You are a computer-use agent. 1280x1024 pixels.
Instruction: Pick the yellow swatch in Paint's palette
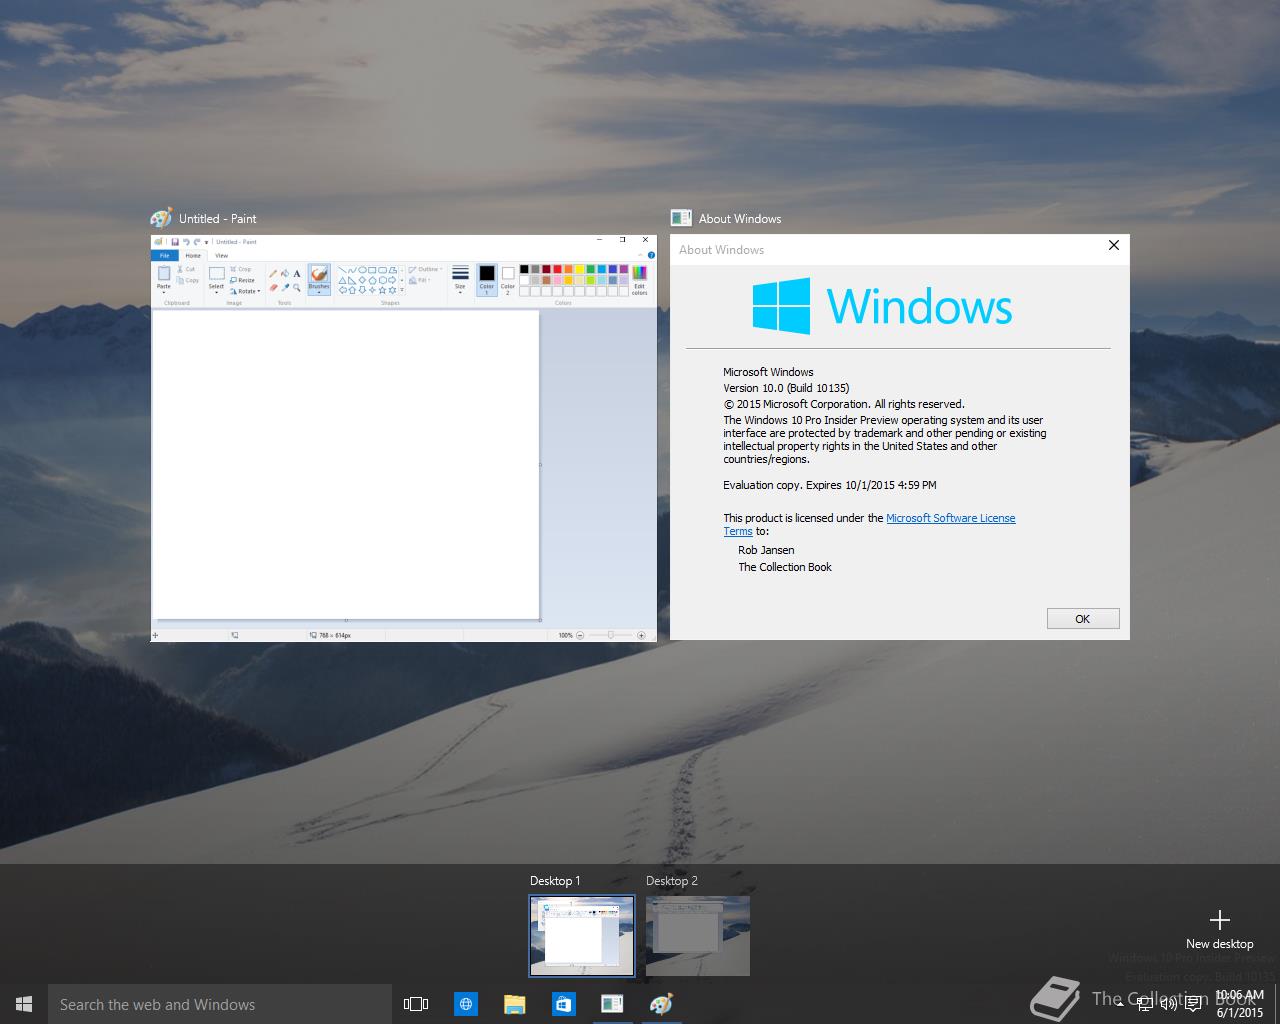click(579, 269)
